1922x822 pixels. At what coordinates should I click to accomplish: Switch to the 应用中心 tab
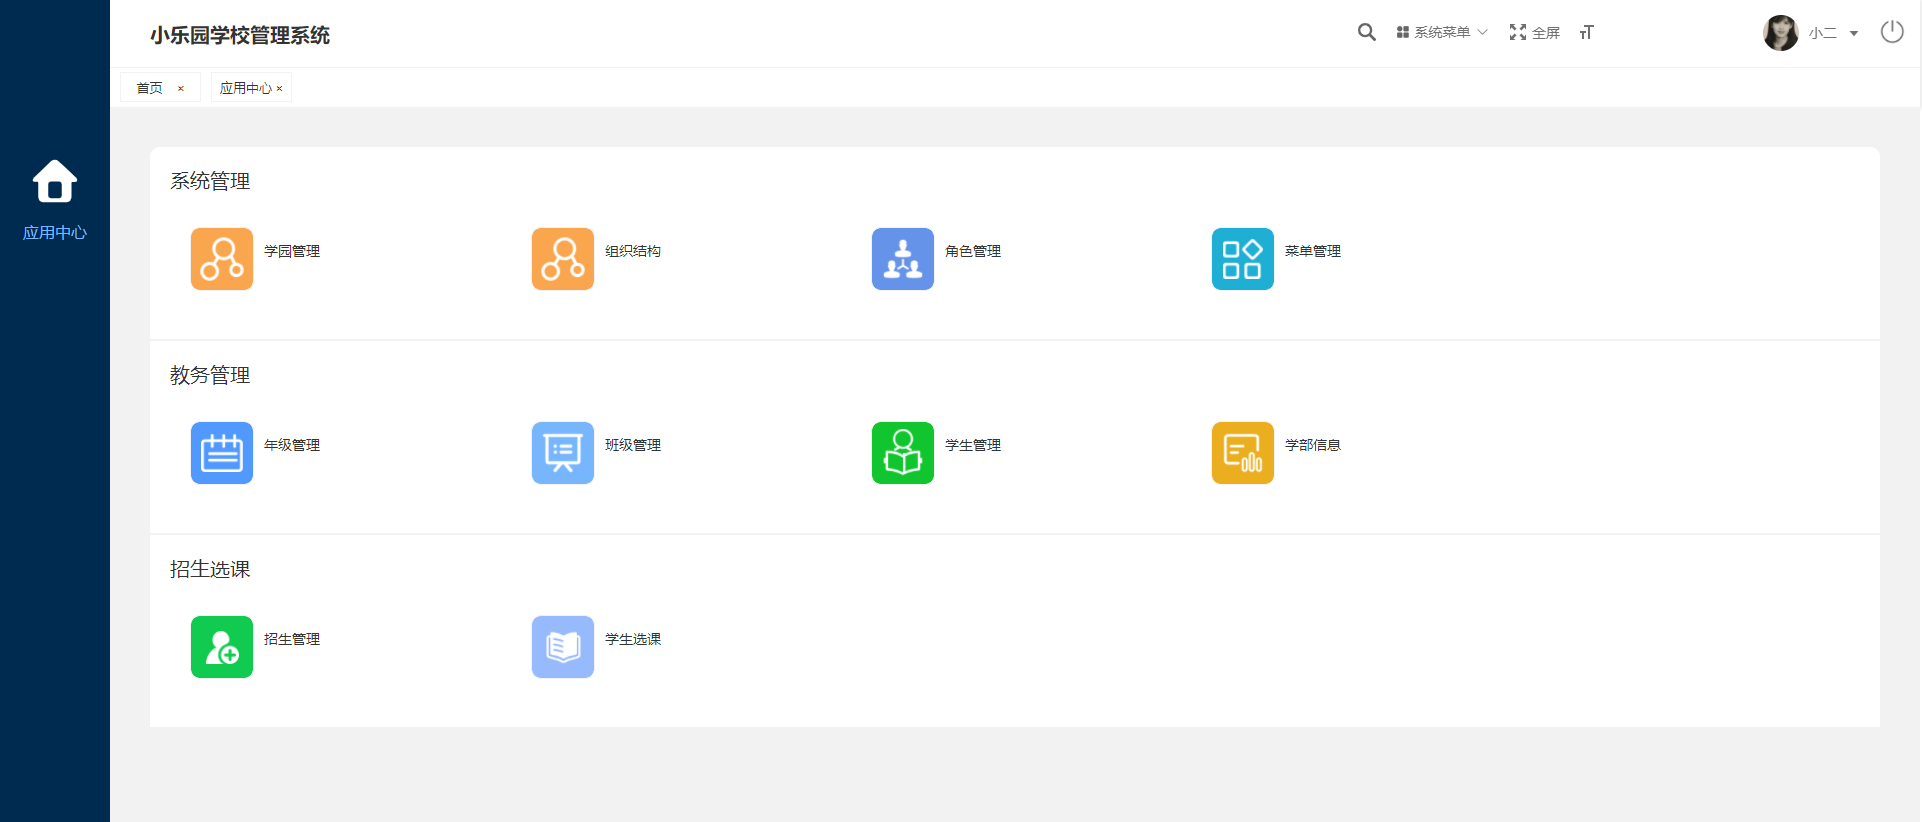[245, 88]
